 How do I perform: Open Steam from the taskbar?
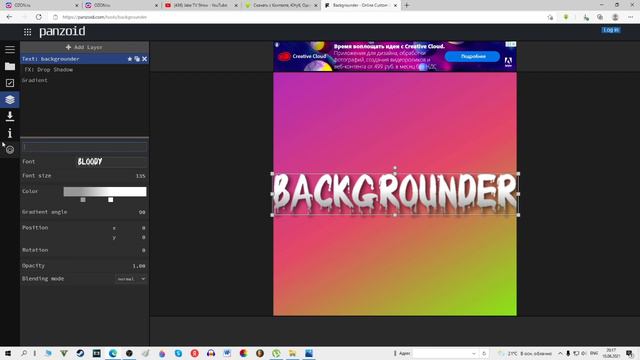[80, 353]
